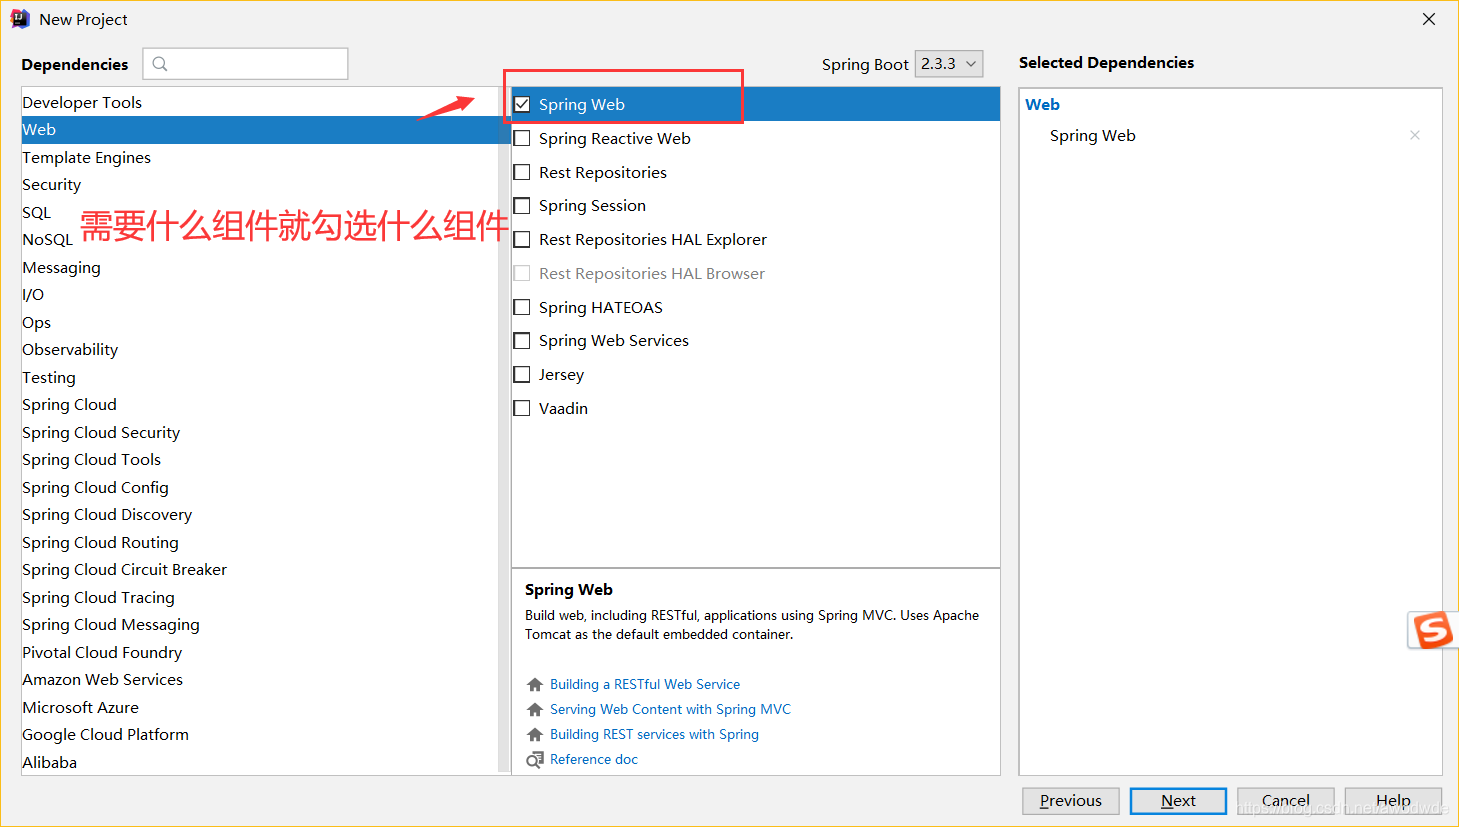Check the Spring Reactive Web checkbox
The image size is (1459, 827).
click(522, 138)
